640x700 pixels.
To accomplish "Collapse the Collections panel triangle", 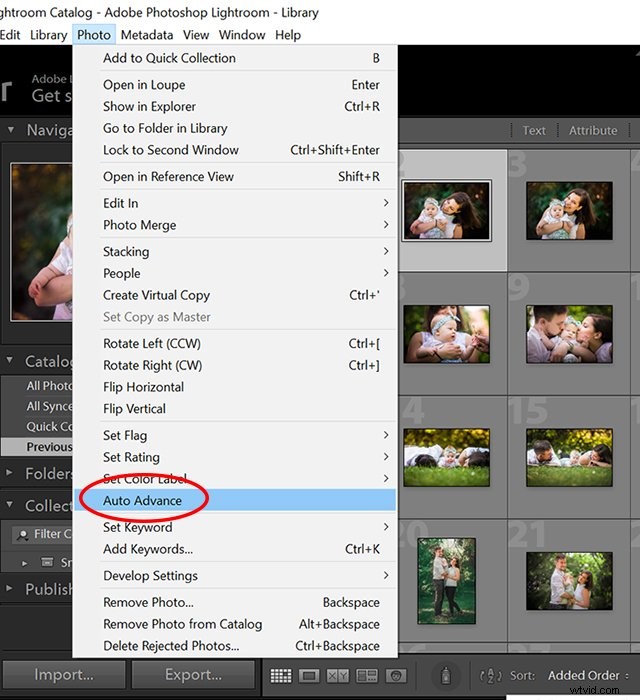I will [x=9, y=504].
